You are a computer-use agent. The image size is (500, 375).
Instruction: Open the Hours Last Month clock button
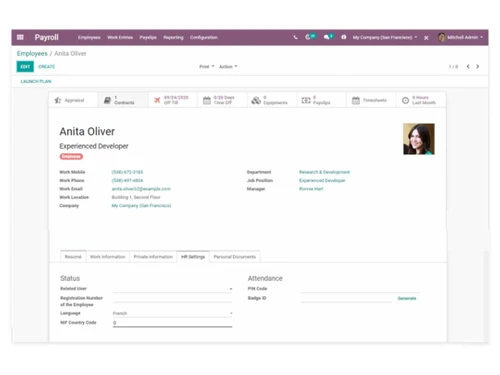pos(421,100)
